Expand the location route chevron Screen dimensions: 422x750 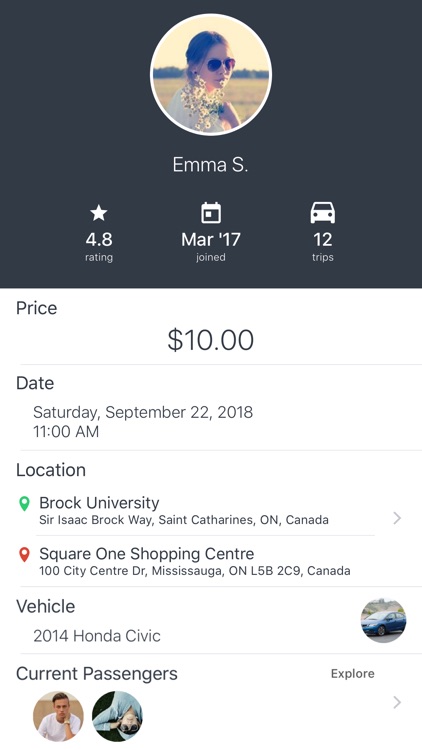[397, 518]
